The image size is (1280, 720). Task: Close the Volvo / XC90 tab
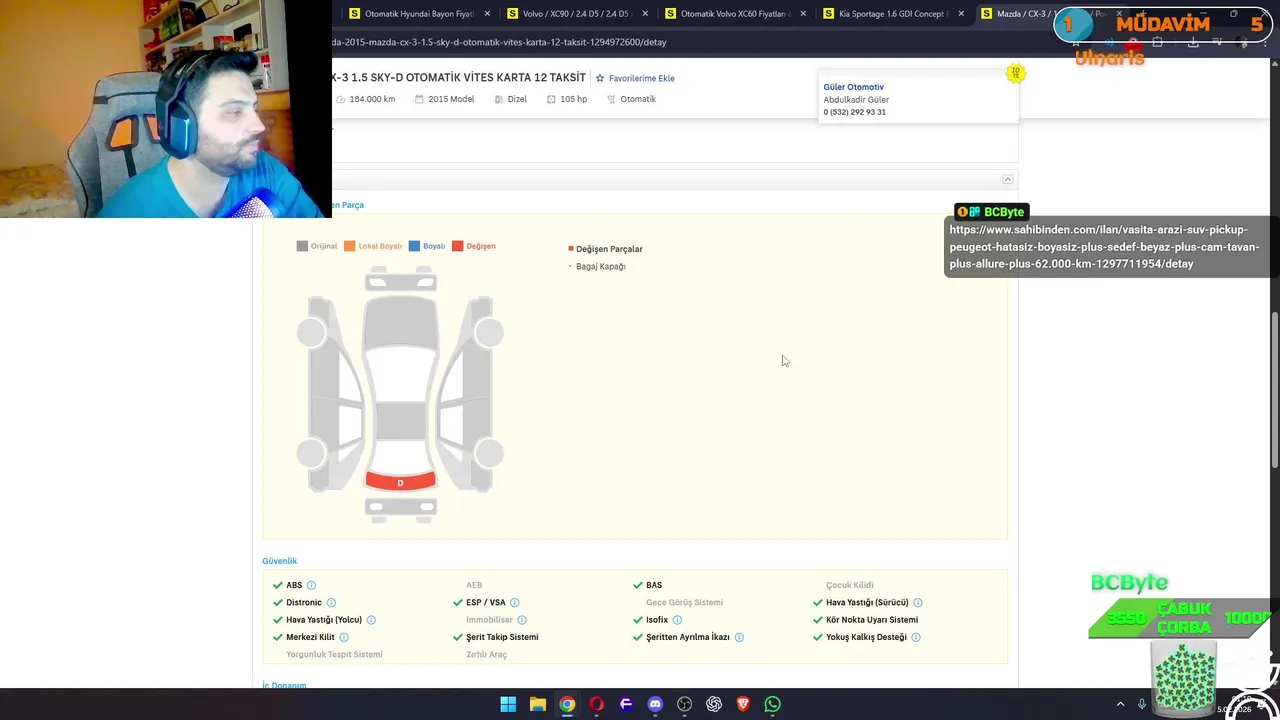645,14
